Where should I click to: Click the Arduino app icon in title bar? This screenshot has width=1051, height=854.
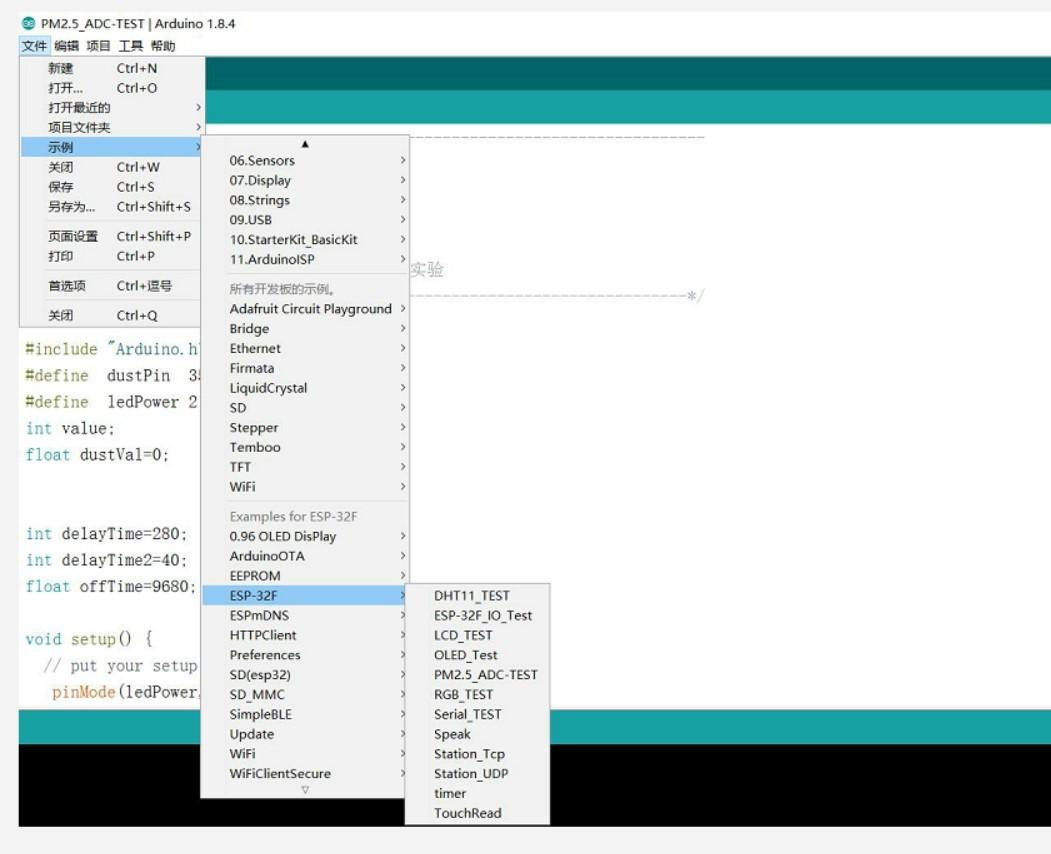pyautogui.click(x=28, y=23)
